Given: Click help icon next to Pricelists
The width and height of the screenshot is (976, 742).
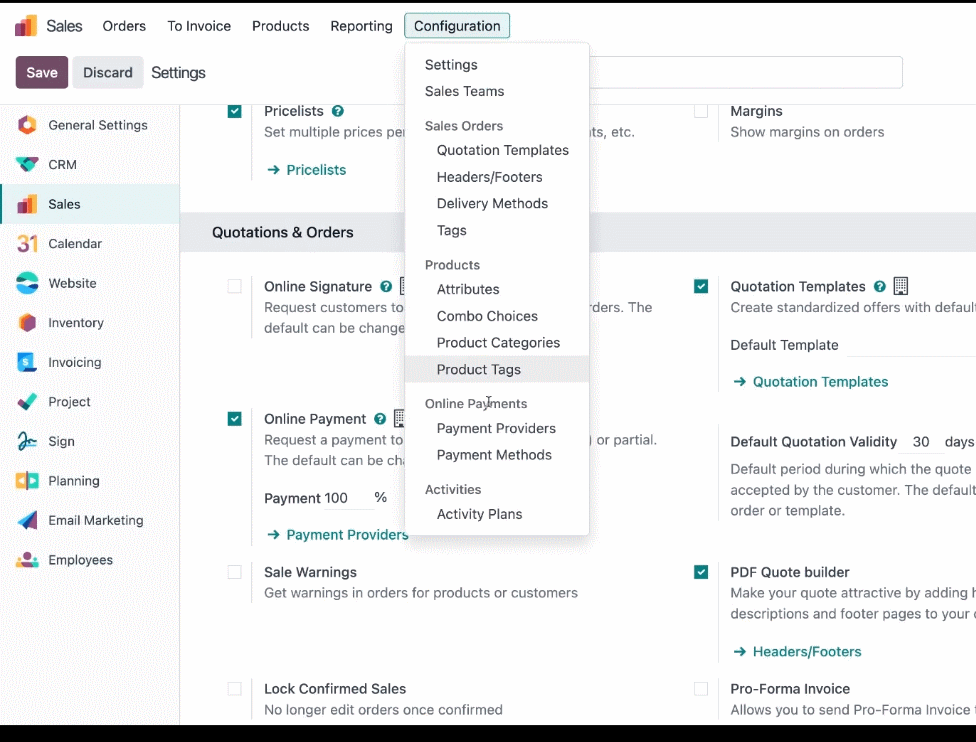Looking at the screenshot, I should tap(337, 111).
